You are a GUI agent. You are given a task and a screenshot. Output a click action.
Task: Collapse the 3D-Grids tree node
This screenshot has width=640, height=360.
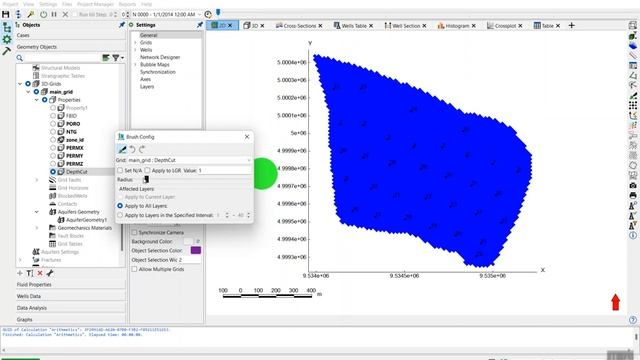pos(20,84)
